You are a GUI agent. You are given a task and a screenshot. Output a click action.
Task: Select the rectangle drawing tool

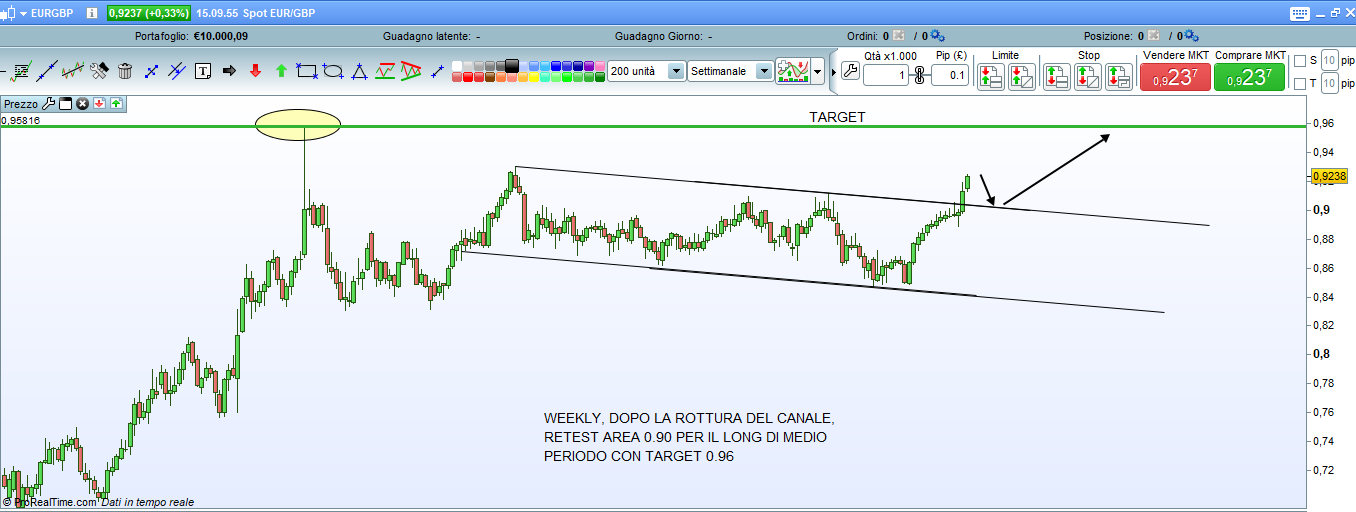click(x=306, y=71)
